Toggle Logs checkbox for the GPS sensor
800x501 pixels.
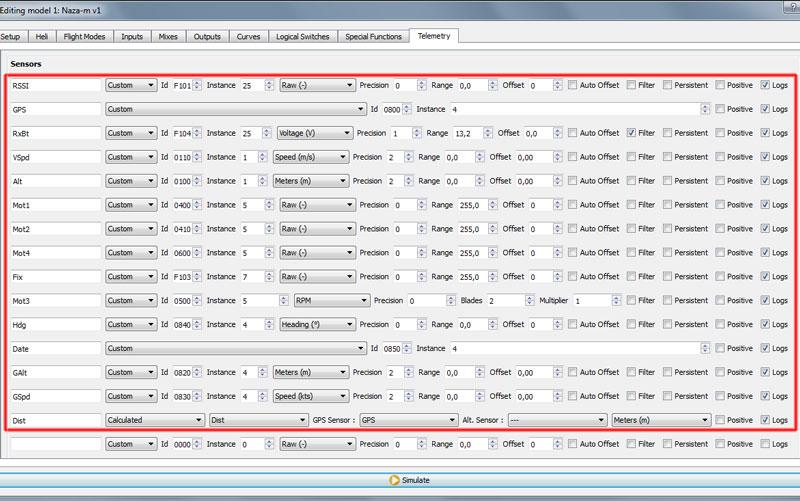[x=766, y=109]
